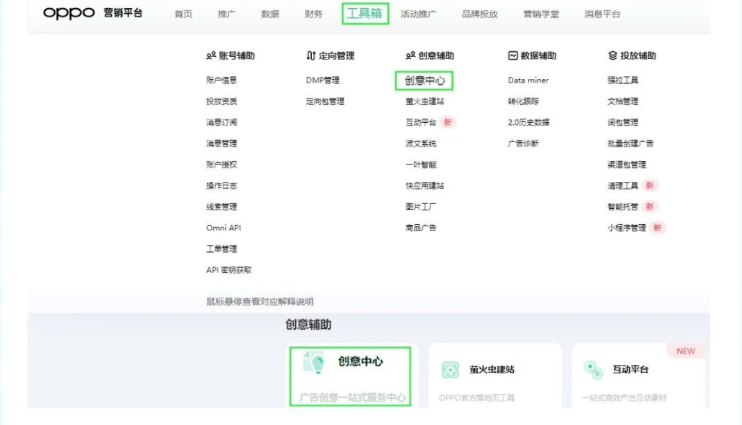Open 图片工厂 entry
742x425 pixels.
[421, 207]
